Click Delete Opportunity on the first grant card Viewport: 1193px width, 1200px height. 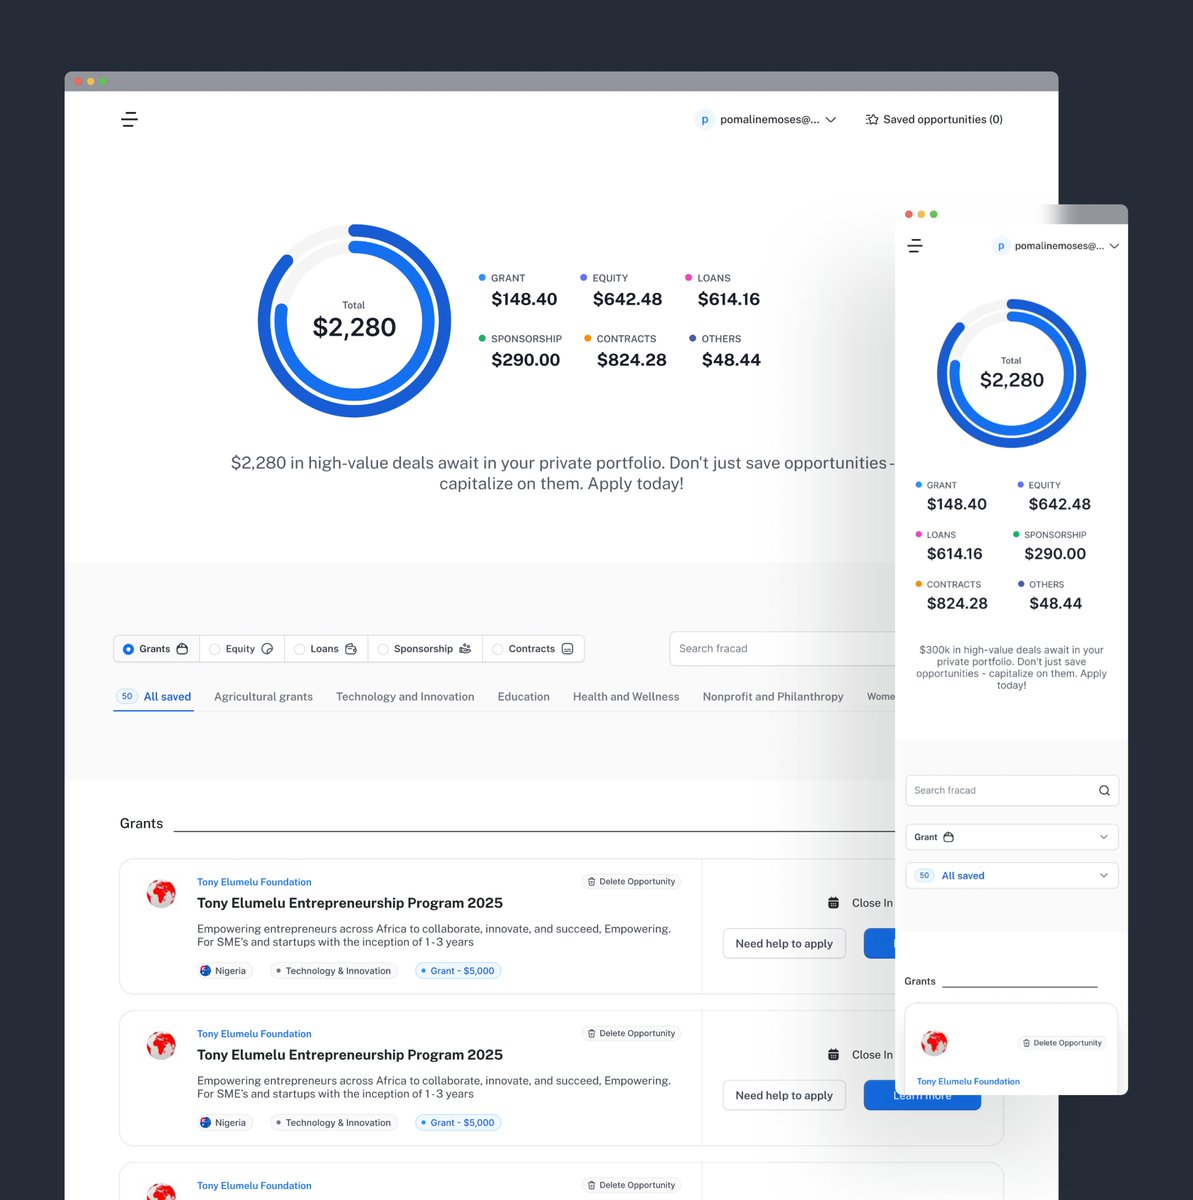pyautogui.click(x=631, y=882)
